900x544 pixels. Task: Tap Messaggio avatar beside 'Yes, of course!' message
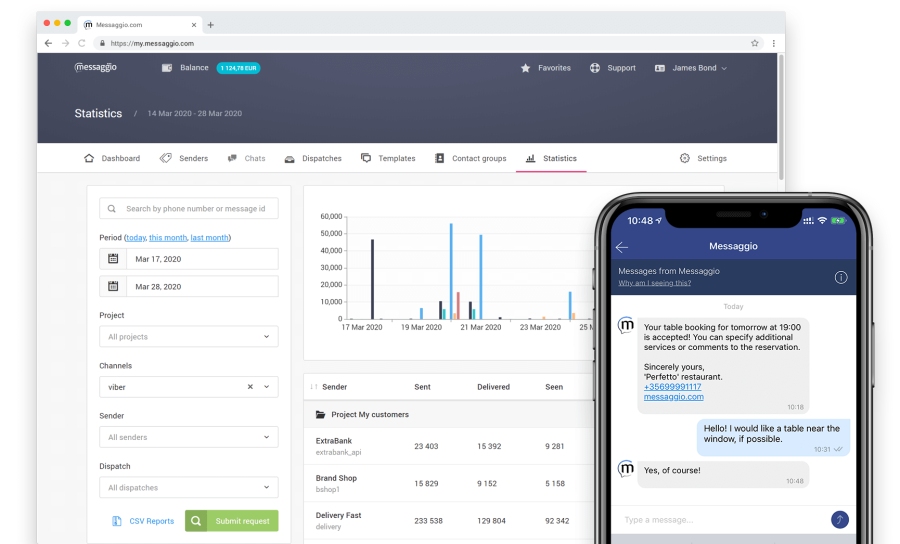(626, 469)
